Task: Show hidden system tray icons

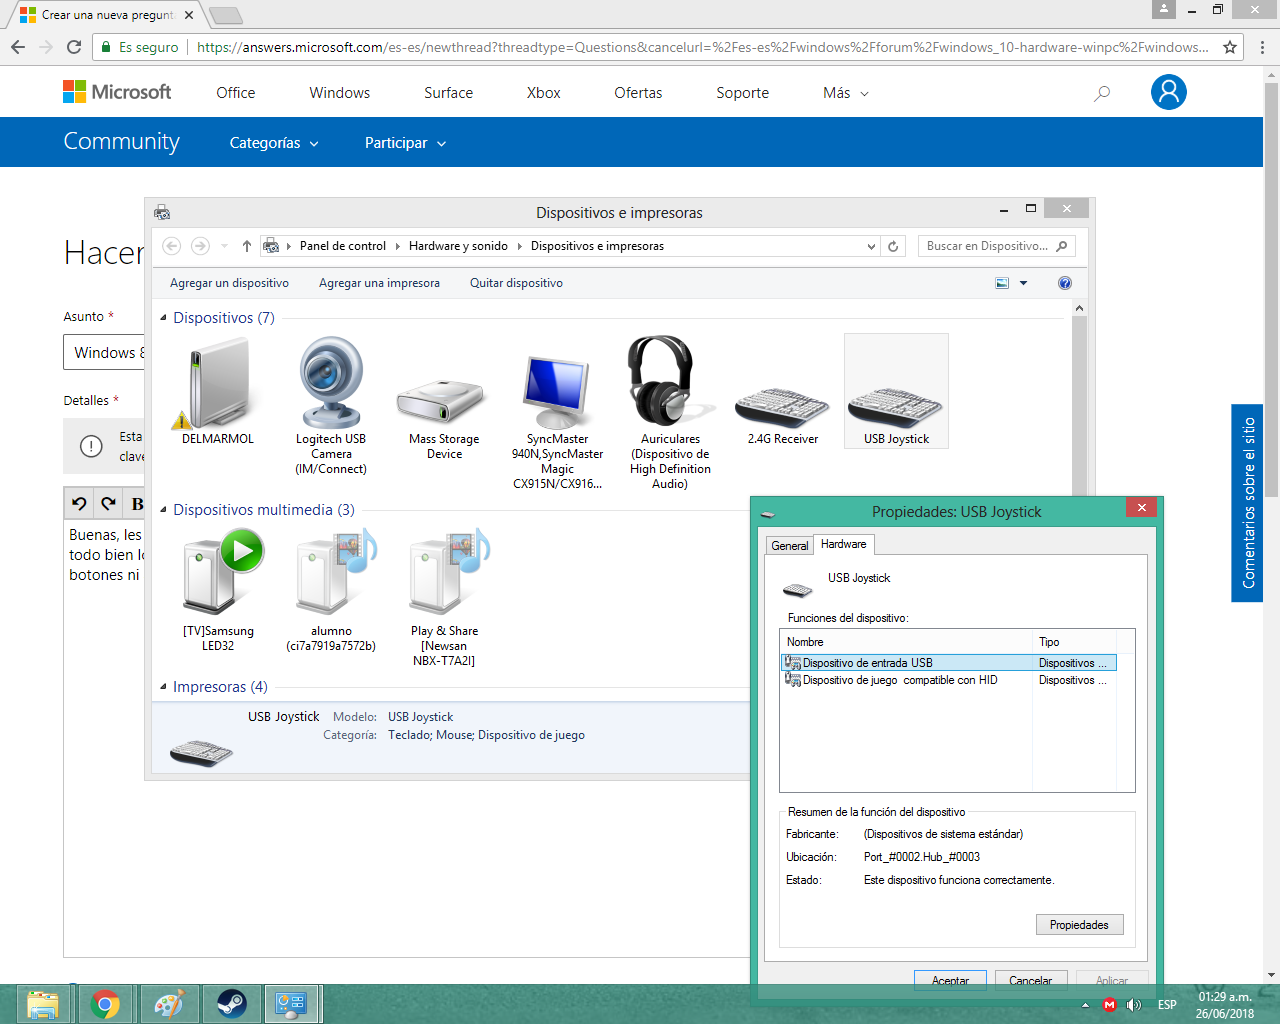Action: click(x=1085, y=1005)
